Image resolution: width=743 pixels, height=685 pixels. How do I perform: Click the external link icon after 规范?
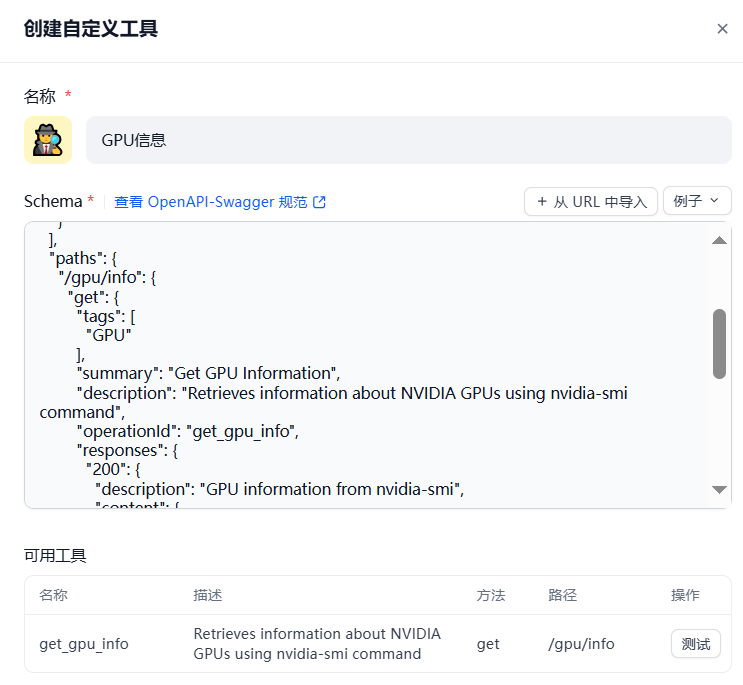coord(320,202)
